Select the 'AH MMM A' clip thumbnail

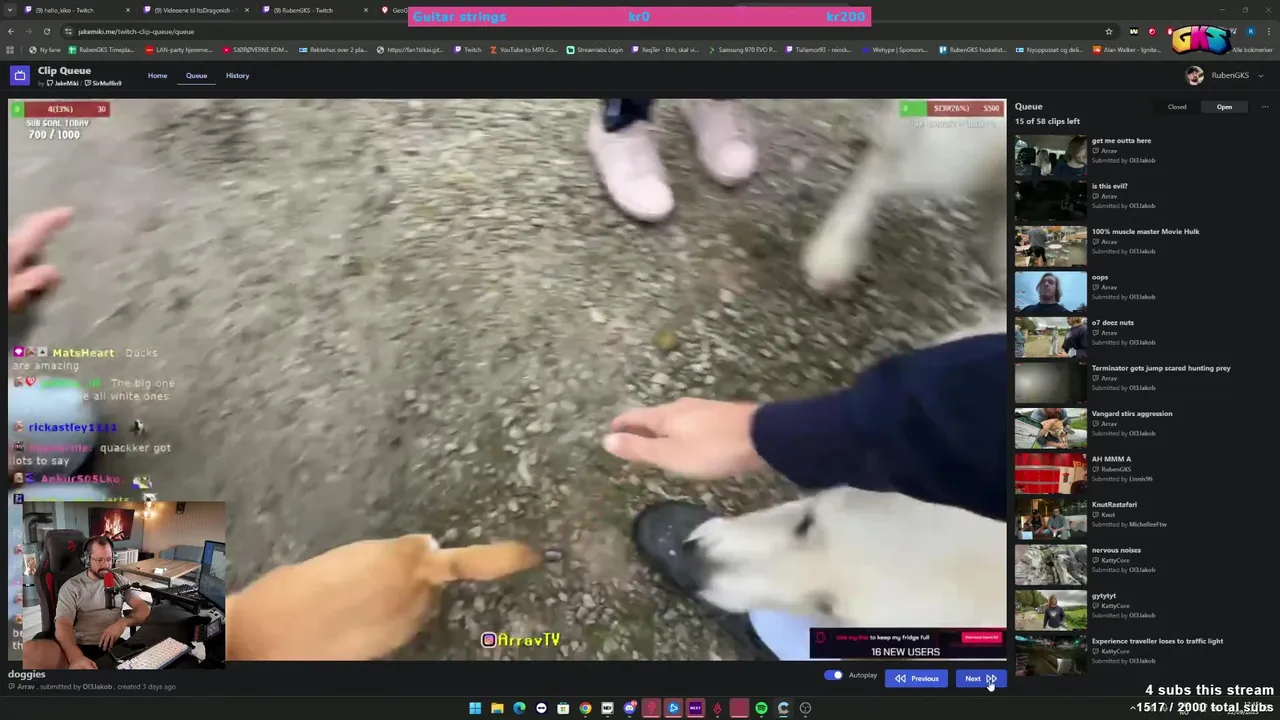pos(1050,474)
